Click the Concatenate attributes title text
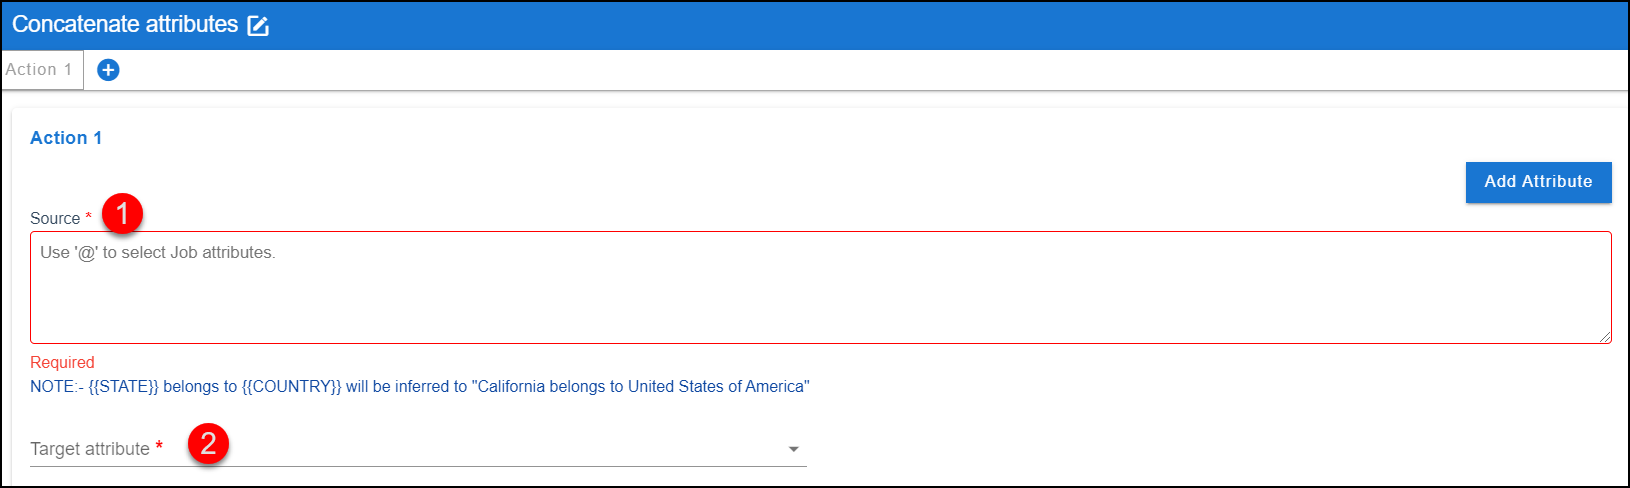1630x488 pixels. [x=125, y=25]
